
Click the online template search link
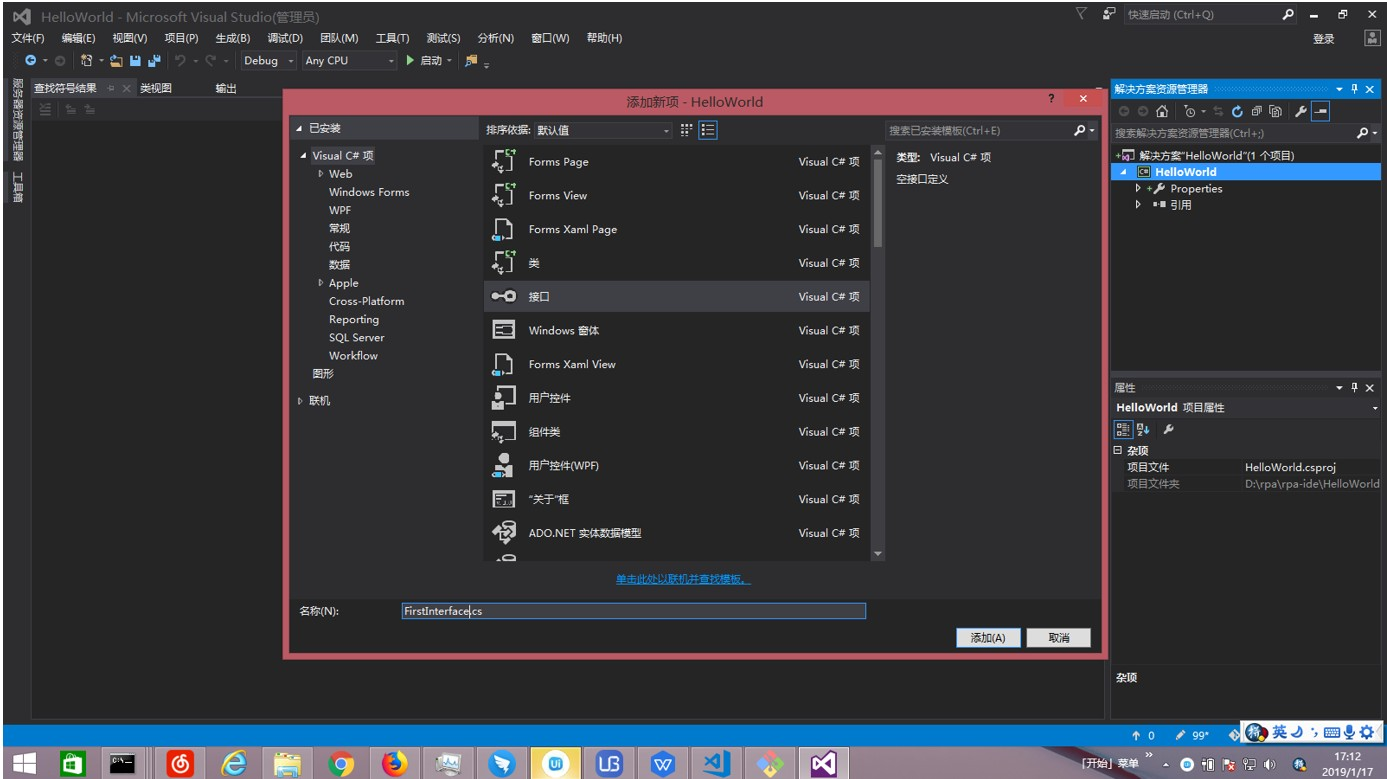click(683, 580)
